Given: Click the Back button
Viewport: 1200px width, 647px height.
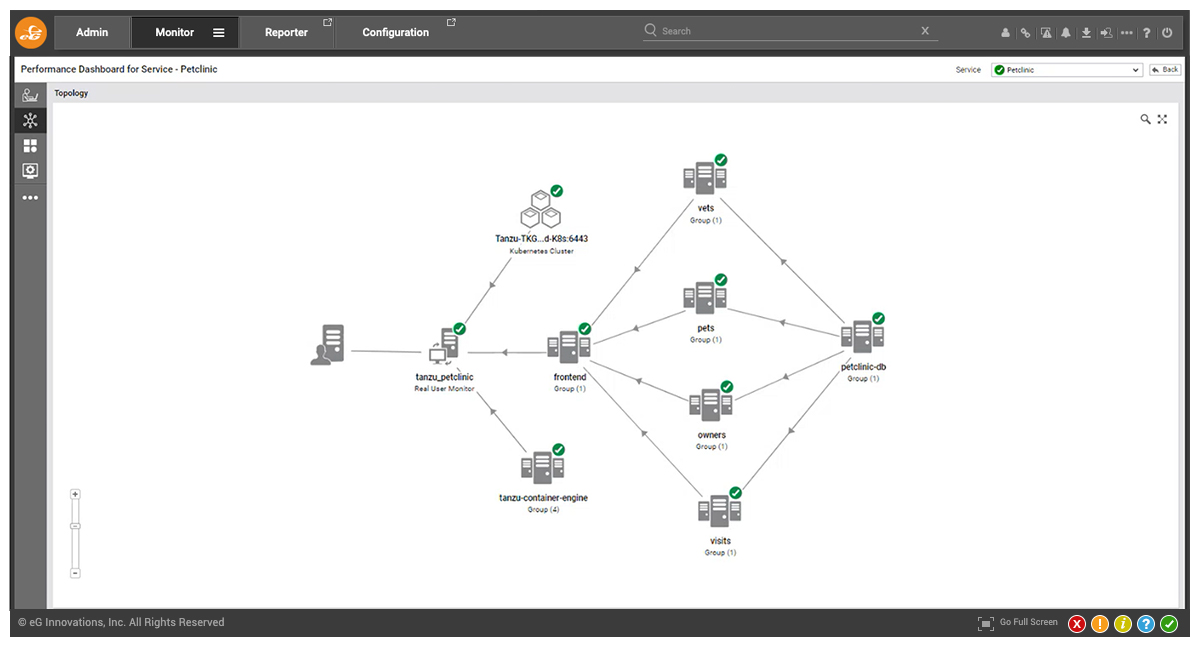Looking at the screenshot, I should click(1165, 70).
